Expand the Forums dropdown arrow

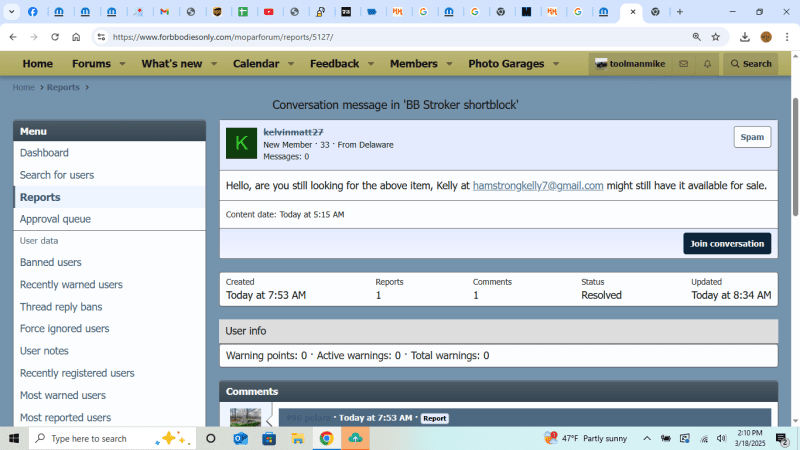pos(122,64)
